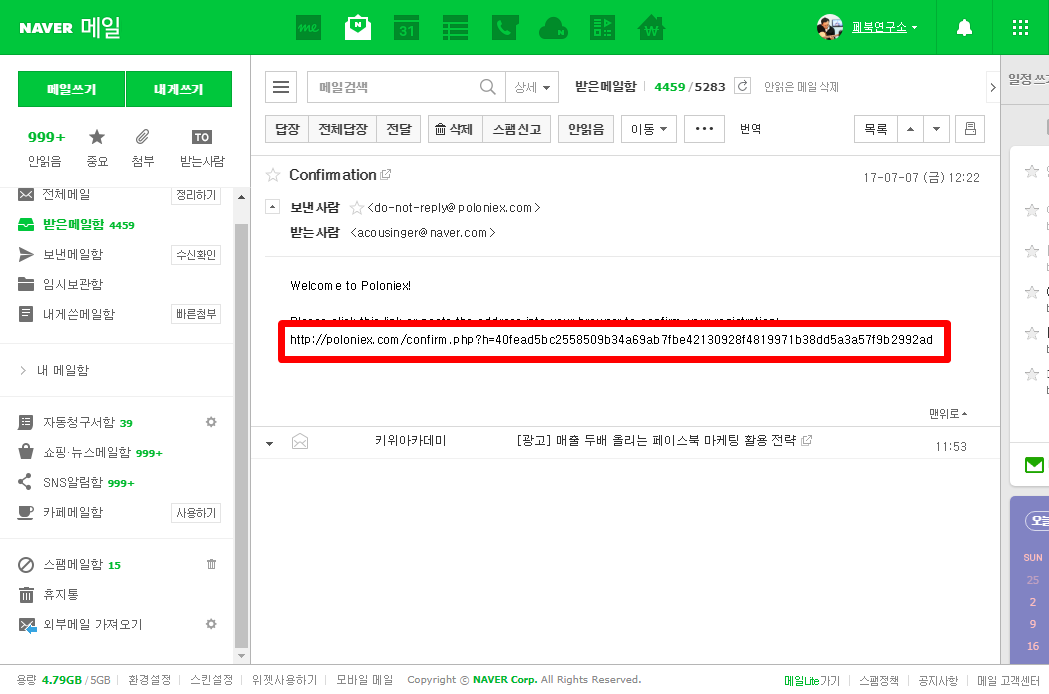Open the Naver Cloud icon
This screenshot has width=1049, height=694.
(553, 29)
